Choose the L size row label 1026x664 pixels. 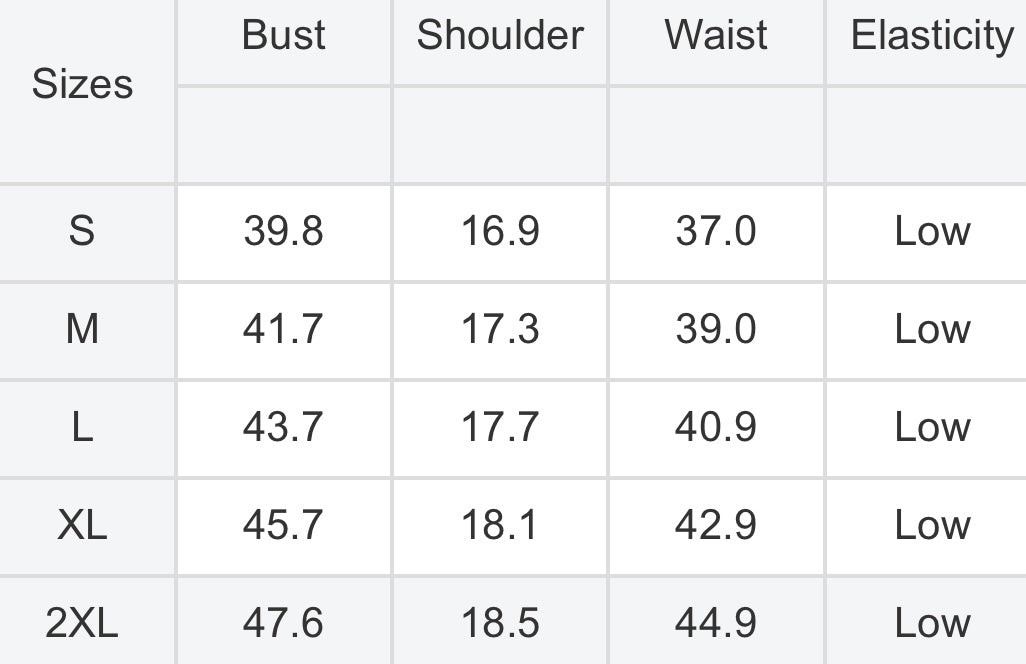coord(82,427)
